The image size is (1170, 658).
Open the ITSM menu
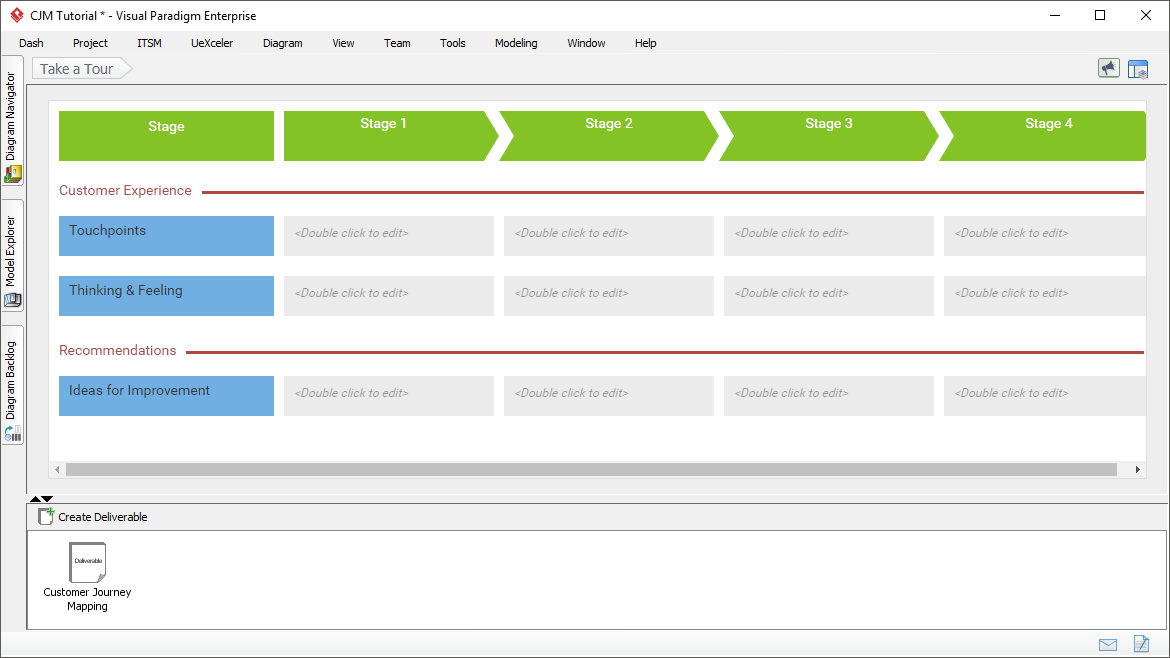(x=149, y=43)
